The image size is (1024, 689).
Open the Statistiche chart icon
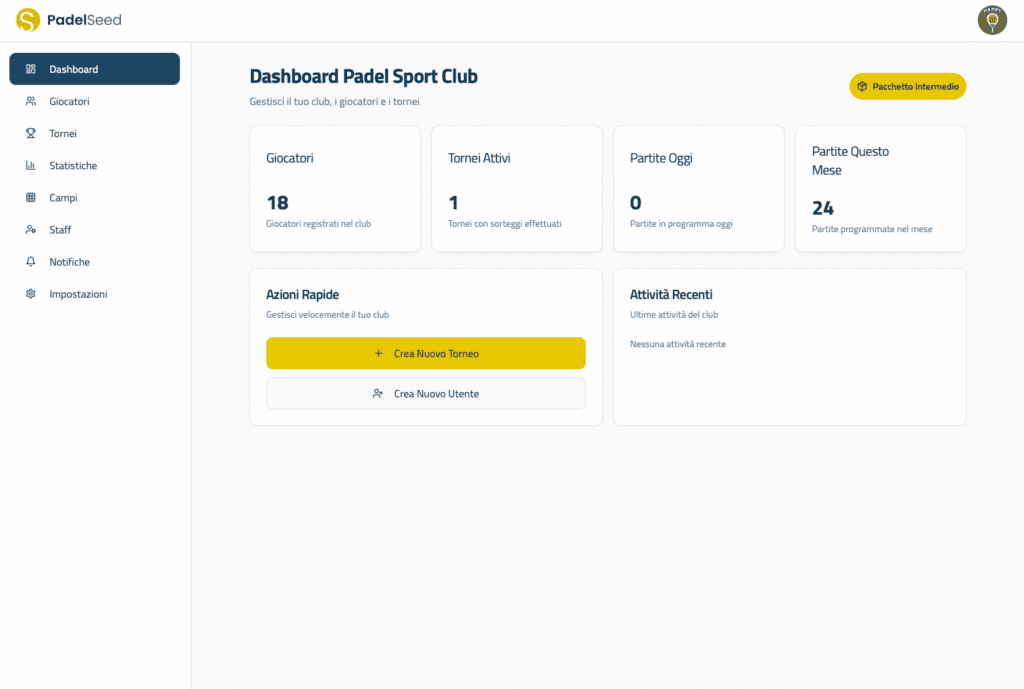pyautogui.click(x=29, y=165)
